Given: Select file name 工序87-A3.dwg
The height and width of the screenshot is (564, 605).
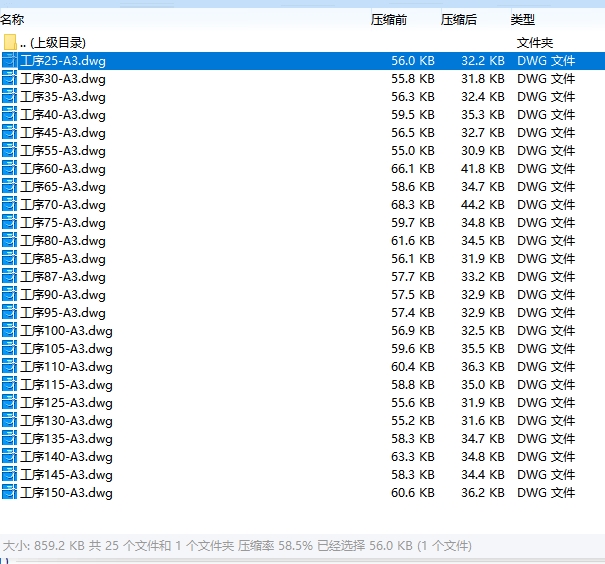Looking at the screenshot, I should (x=63, y=277).
